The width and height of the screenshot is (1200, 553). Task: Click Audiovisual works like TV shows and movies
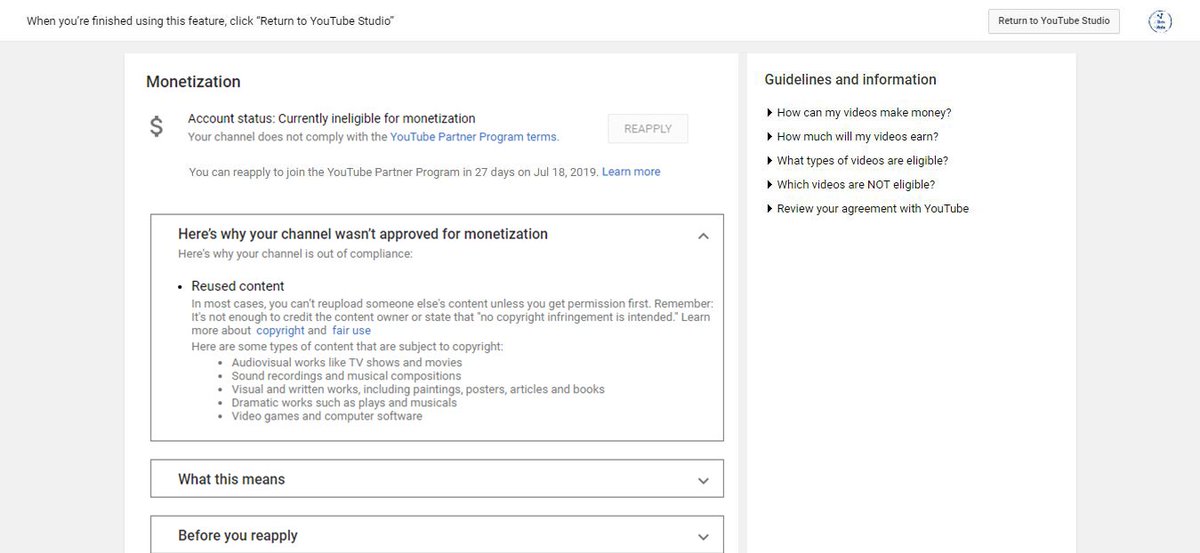[x=347, y=363]
